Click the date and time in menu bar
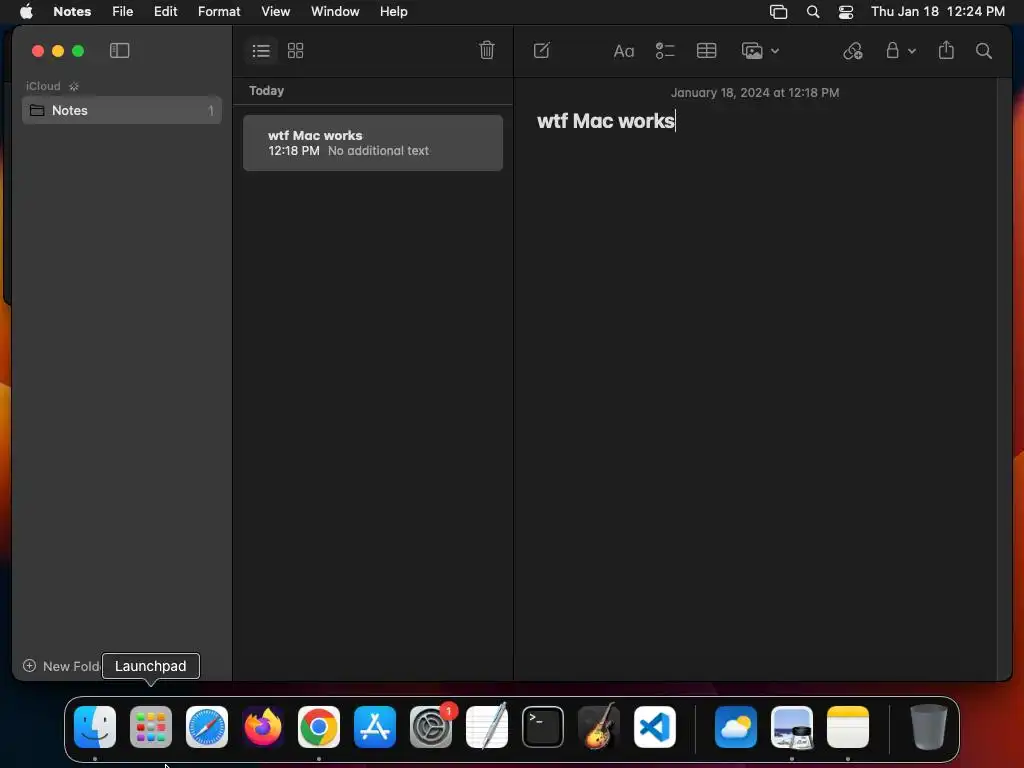This screenshot has width=1024, height=768. [938, 11]
